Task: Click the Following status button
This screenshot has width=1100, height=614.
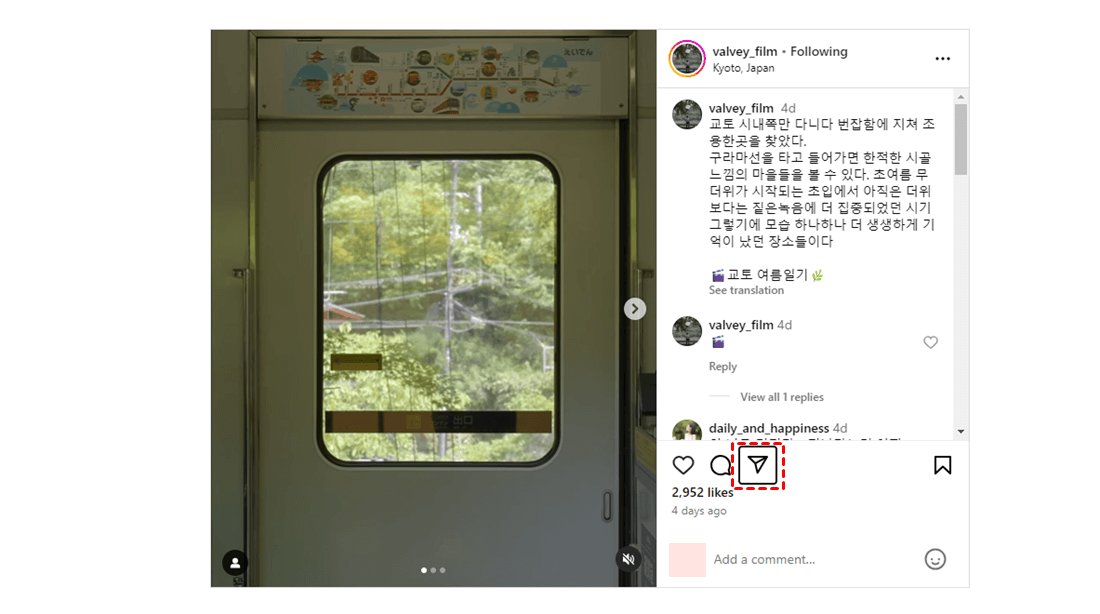Action: click(x=819, y=51)
